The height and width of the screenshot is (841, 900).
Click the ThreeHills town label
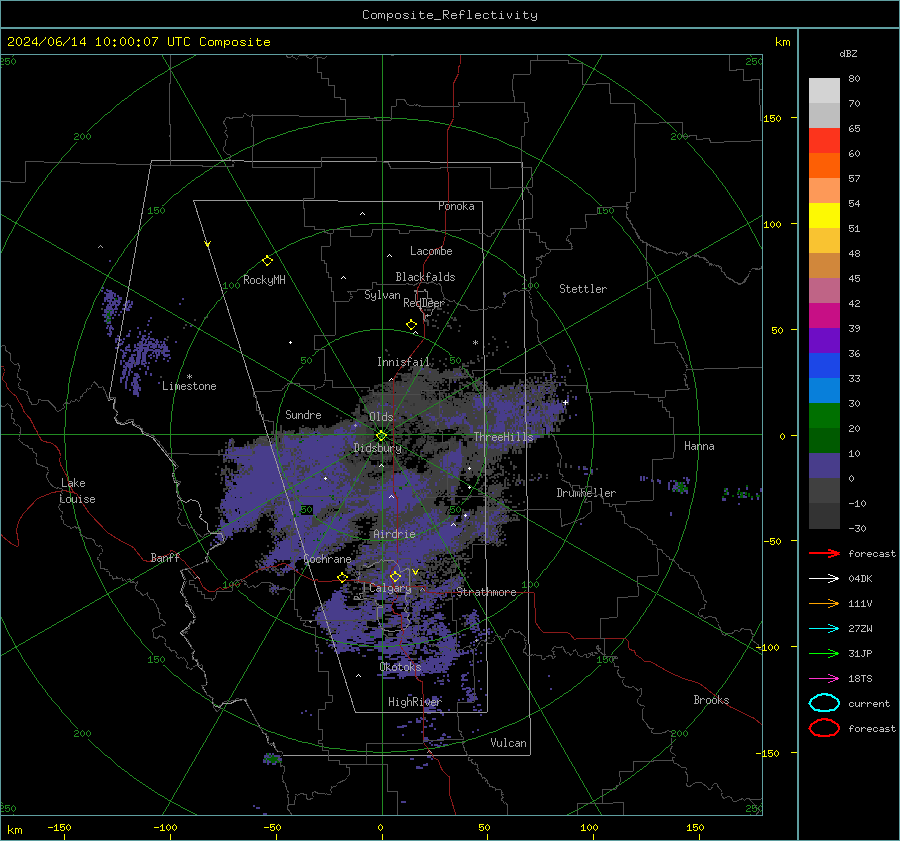pos(503,437)
